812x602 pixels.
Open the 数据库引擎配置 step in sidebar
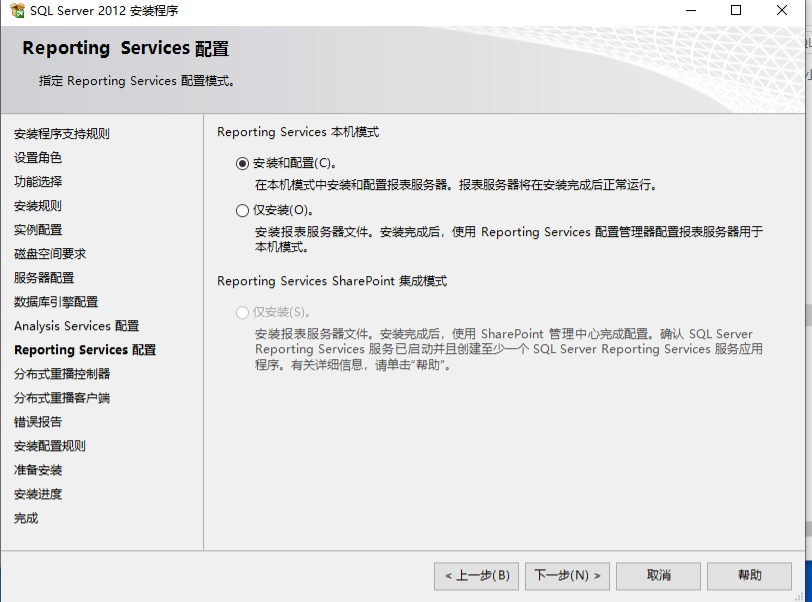(x=56, y=302)
